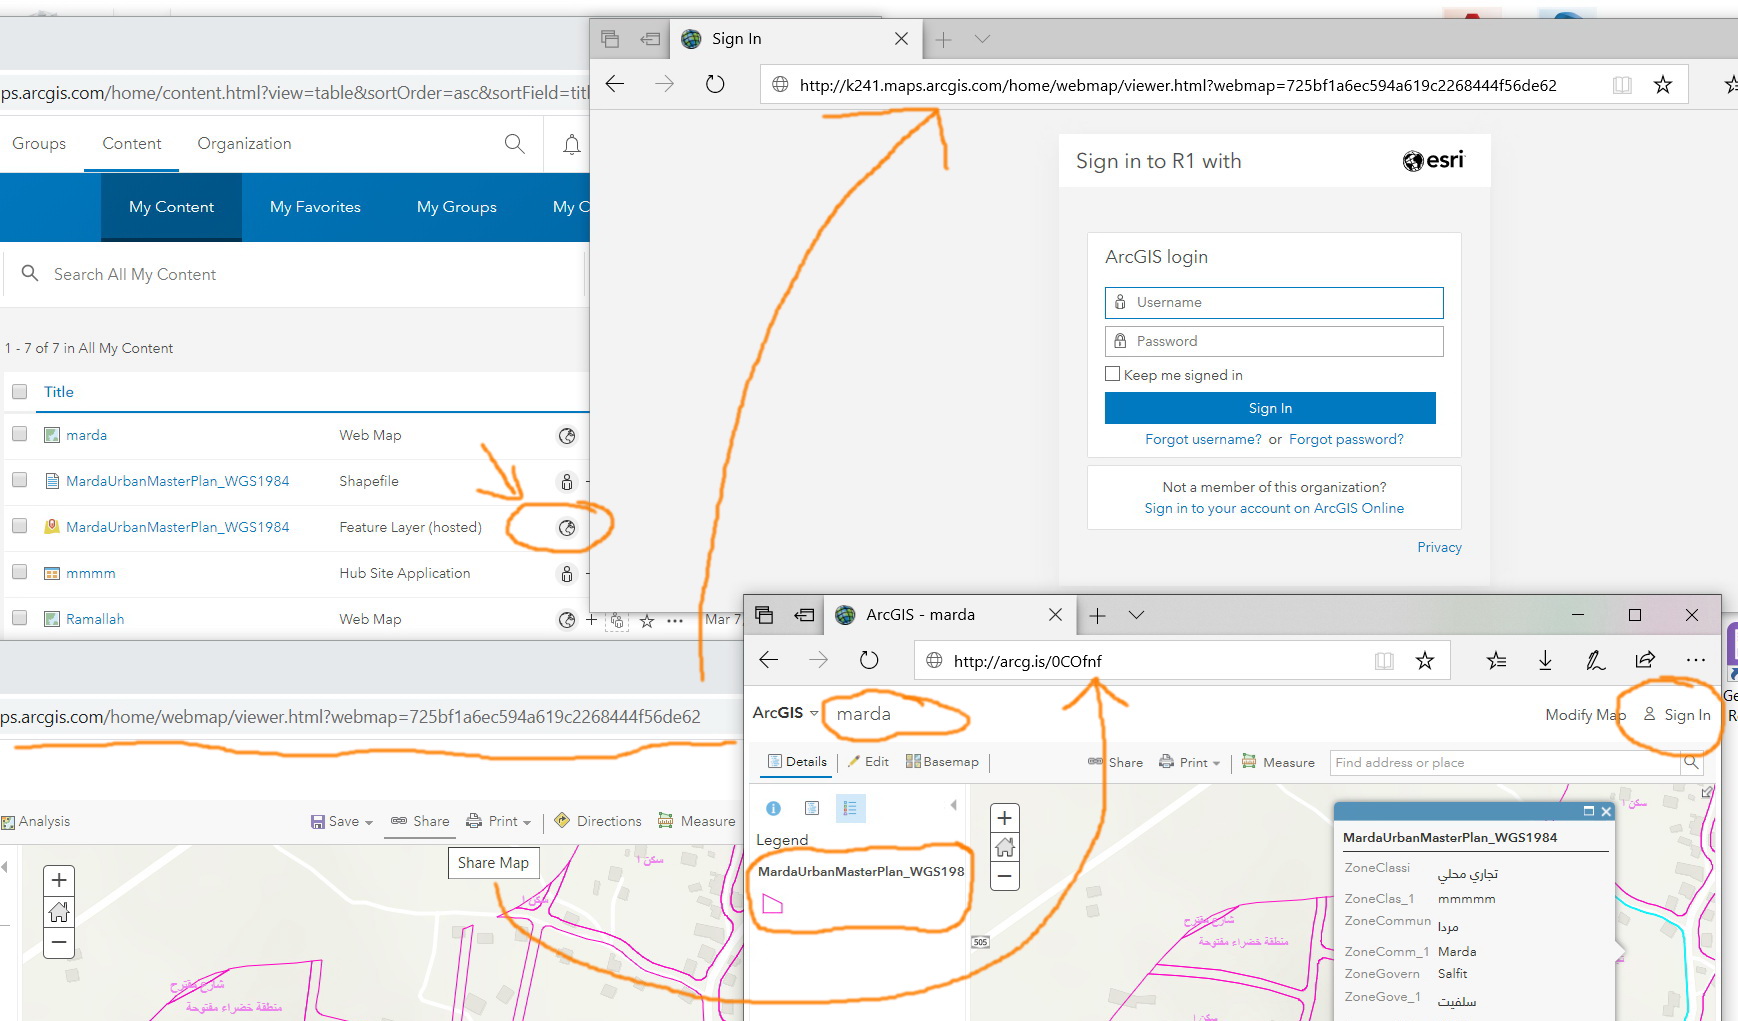Tick the checkbox for the Feature Layer (hosted) row

pyautogui.click(x=19, y=526)
